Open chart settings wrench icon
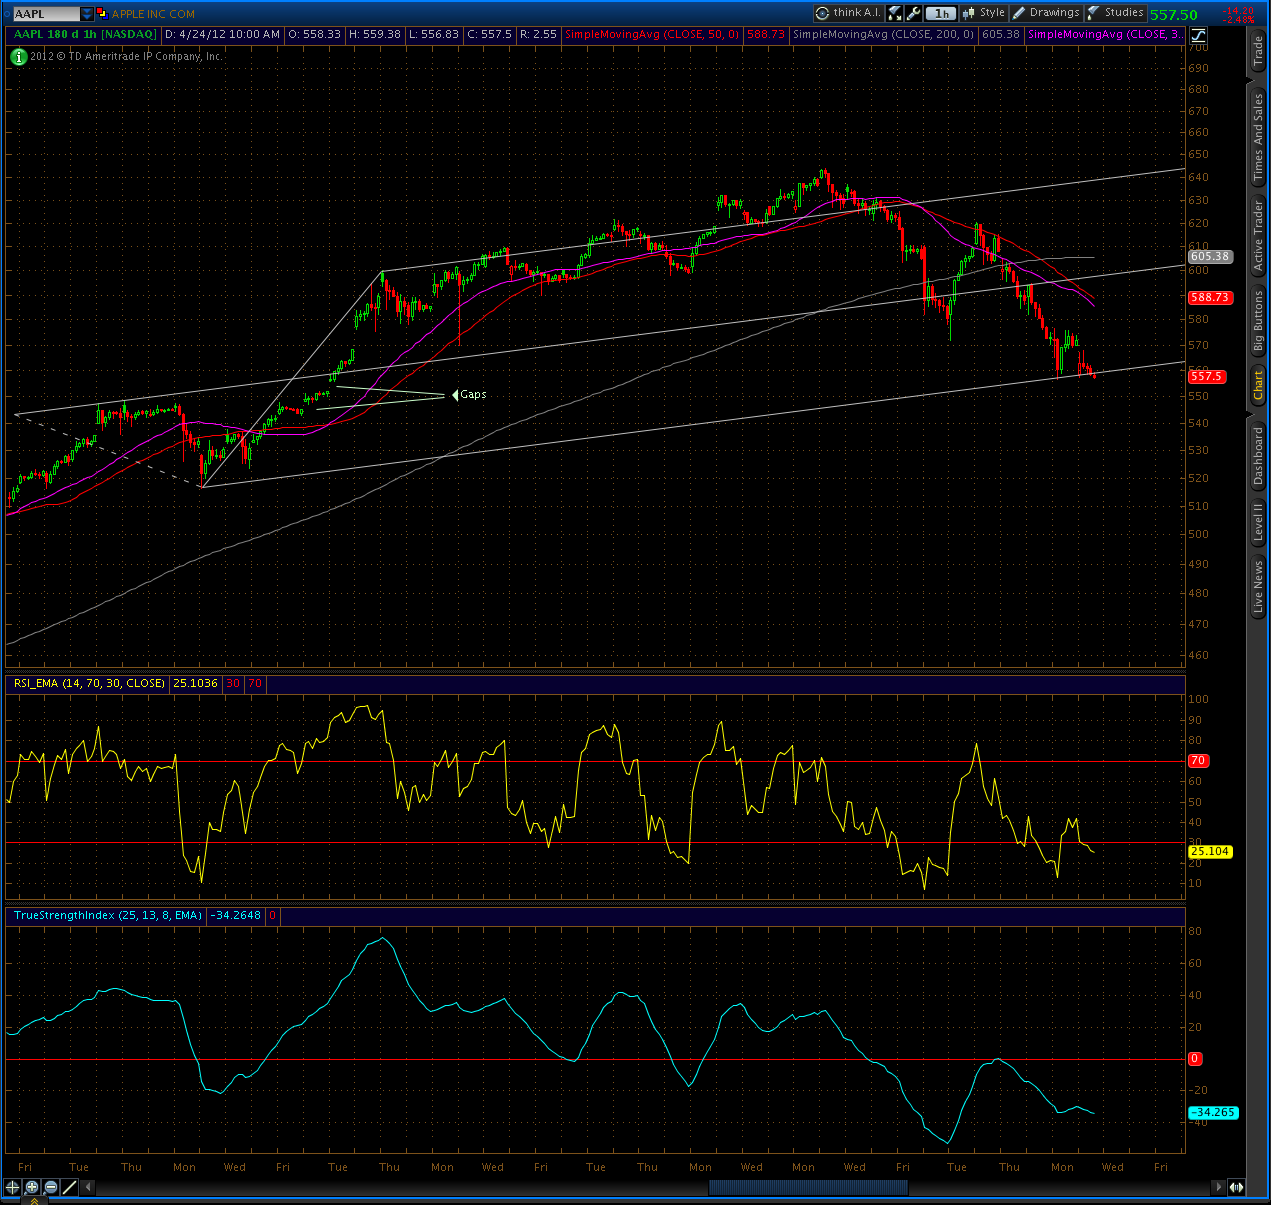 pos(913,13)
